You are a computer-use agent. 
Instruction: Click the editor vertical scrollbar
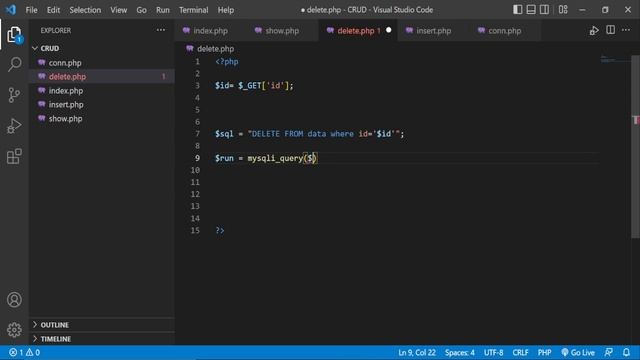click(x=635, y=147)
